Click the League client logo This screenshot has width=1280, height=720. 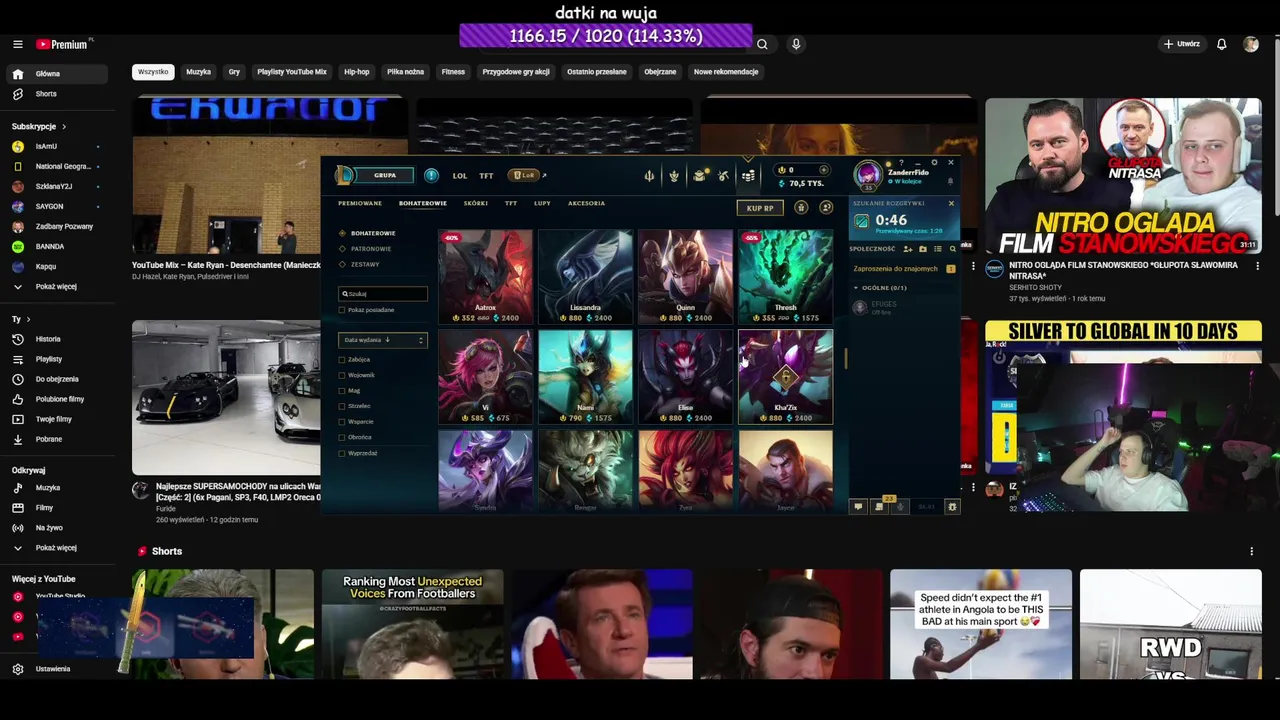tap(344, 175)
